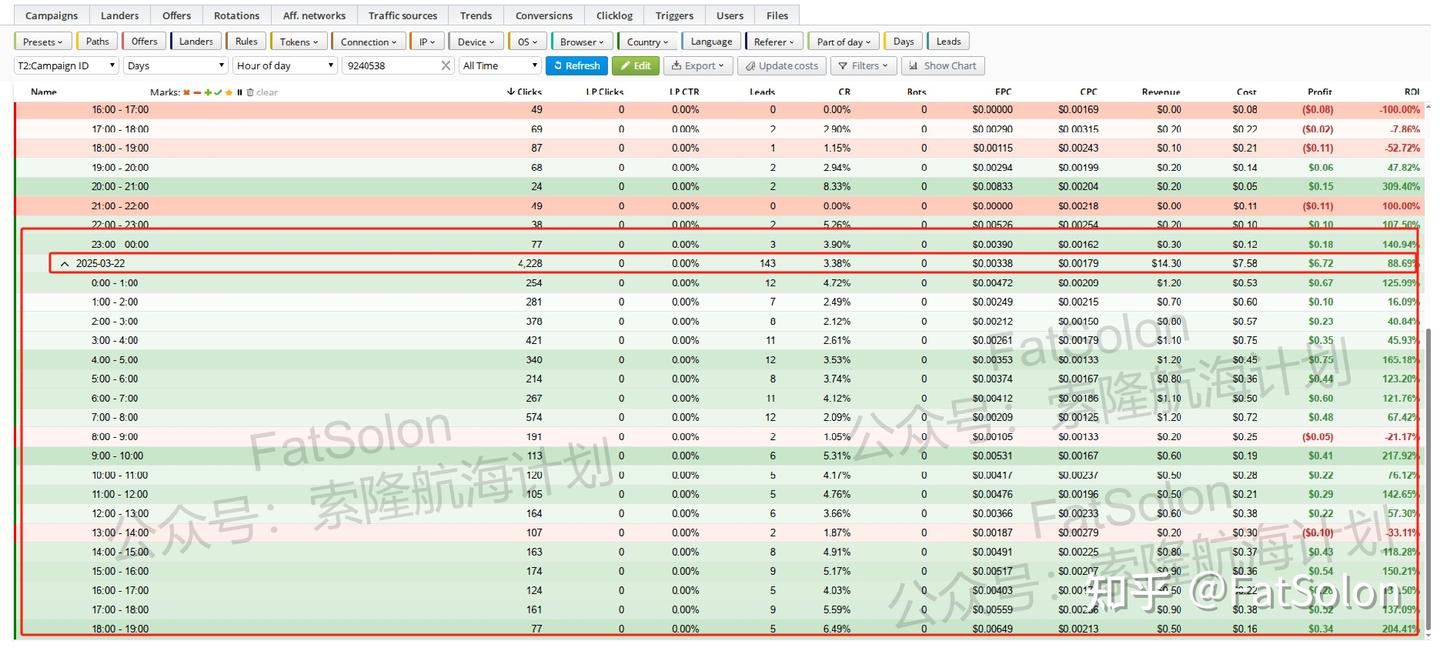Sort by the Clicks column header
The width and height of the screenshot is (1440, 651).
[x=524, y=91]
